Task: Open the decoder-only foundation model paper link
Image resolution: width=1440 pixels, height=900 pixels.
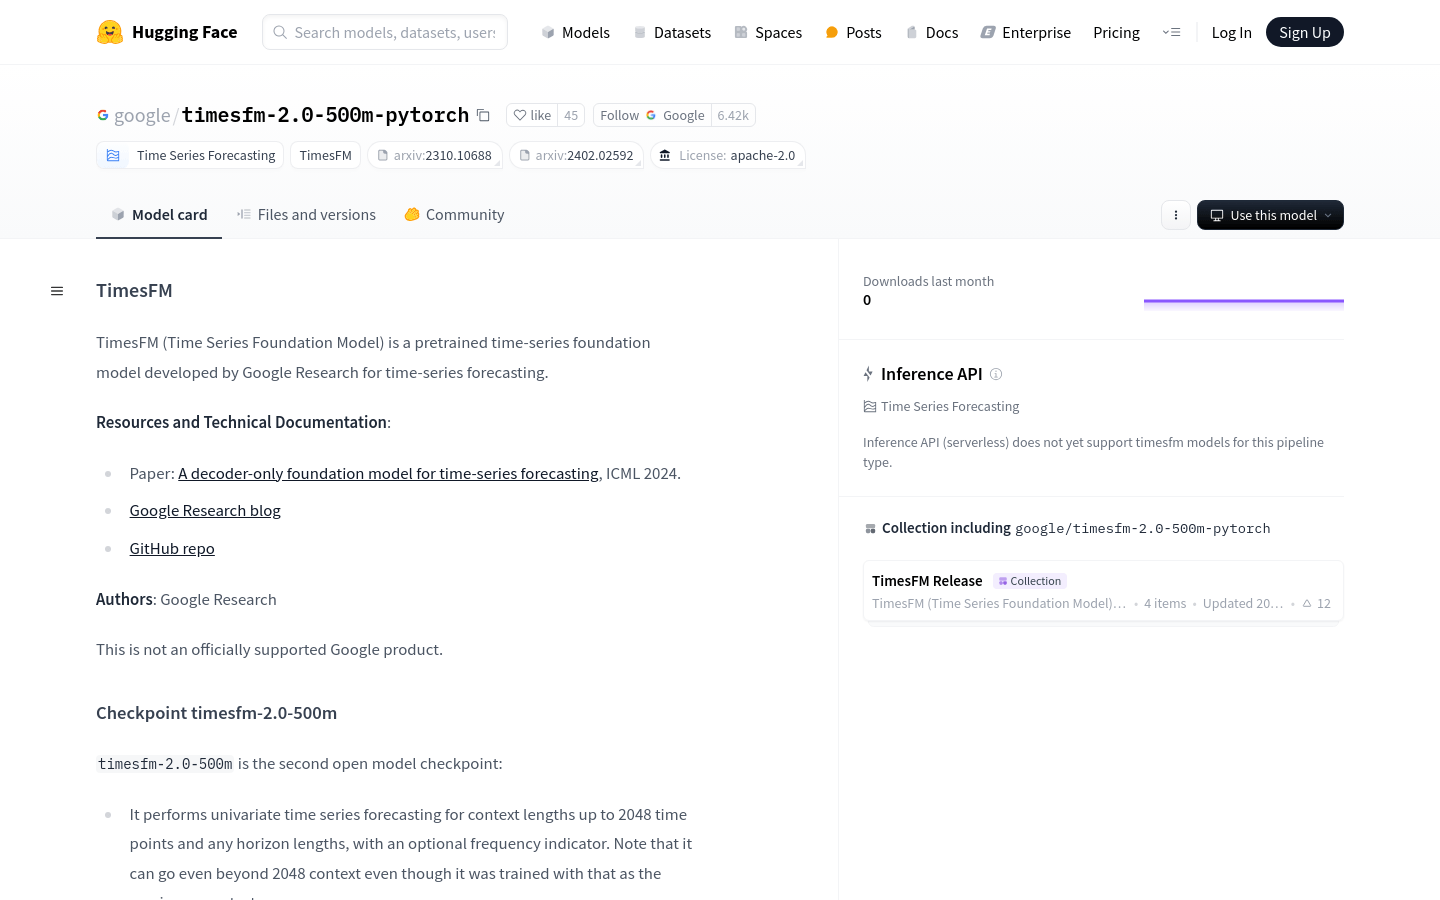Action: pos(388,474)
